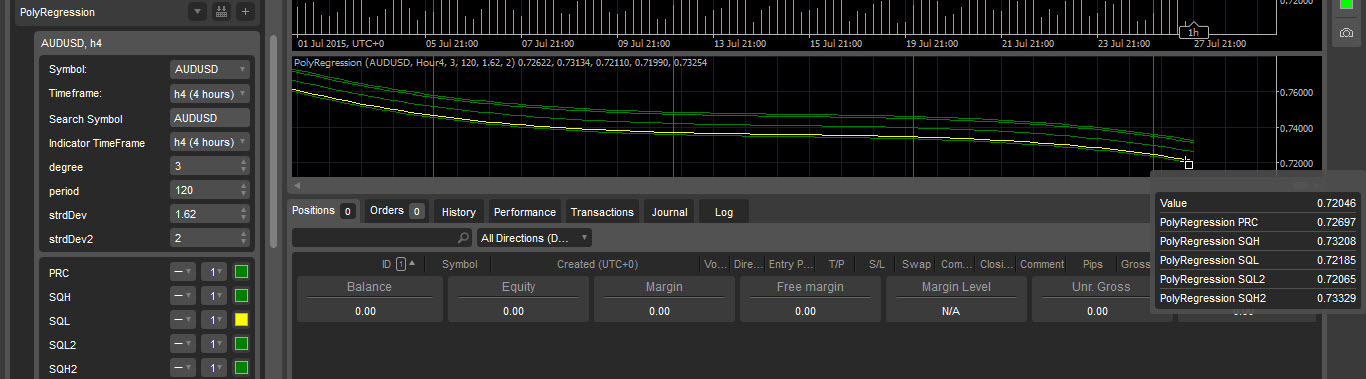
Task: Expand the All Directions filter dropdown
Action: click(534, 239)
